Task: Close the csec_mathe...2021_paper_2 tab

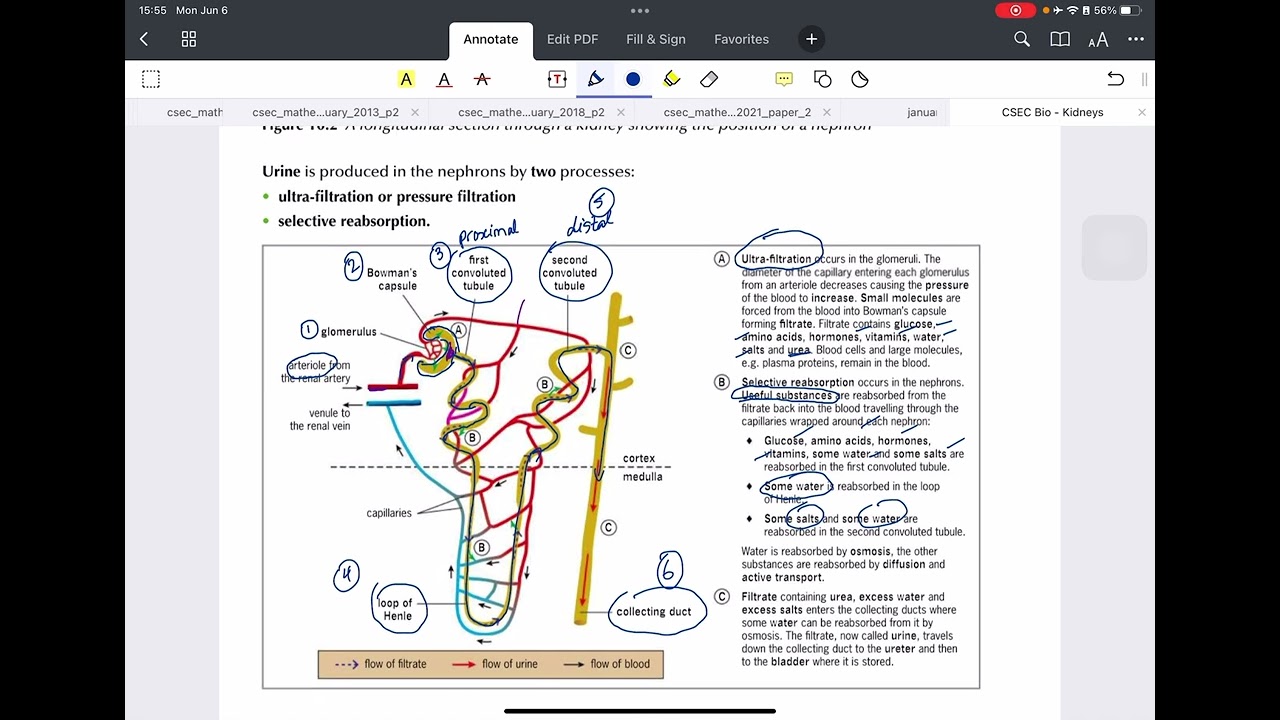Action: click(x=827, y=112)
